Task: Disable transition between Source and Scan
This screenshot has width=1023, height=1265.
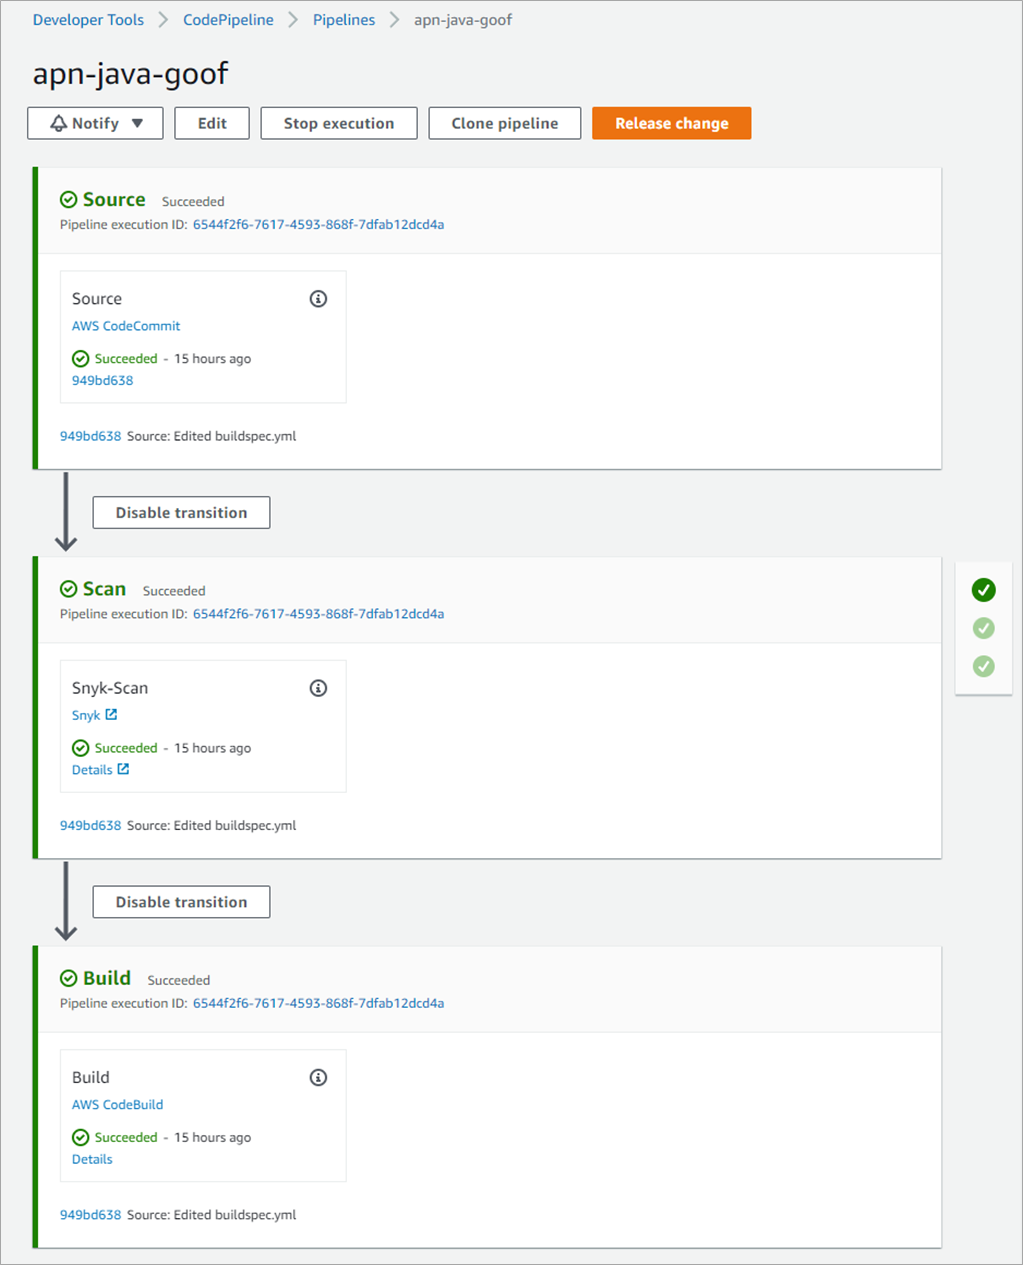Action: point(181,512)
